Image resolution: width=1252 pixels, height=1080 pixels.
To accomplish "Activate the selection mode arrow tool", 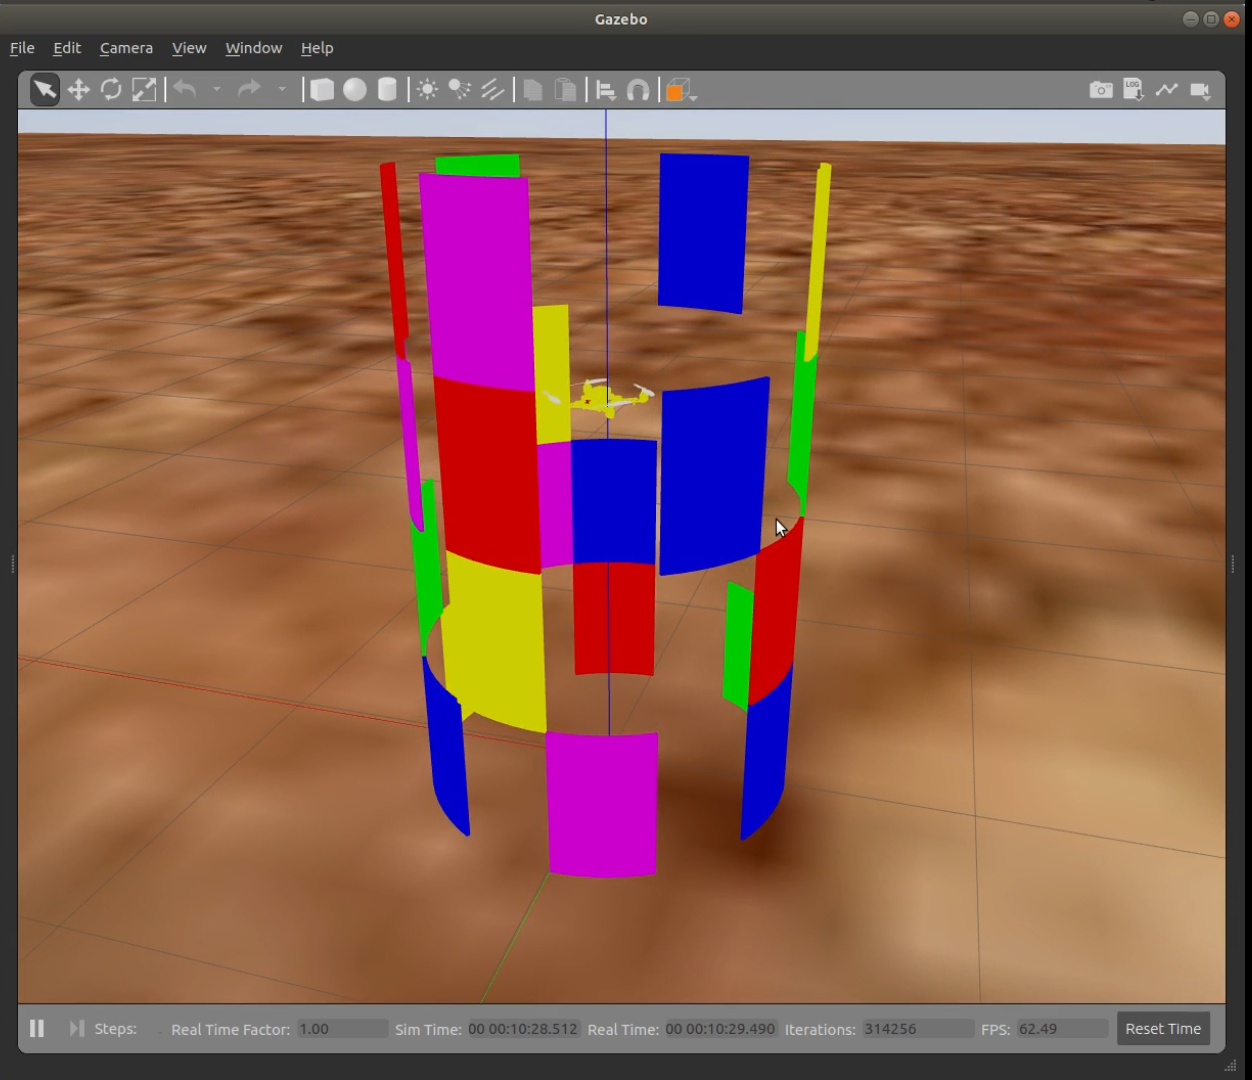I will [45, 90].
